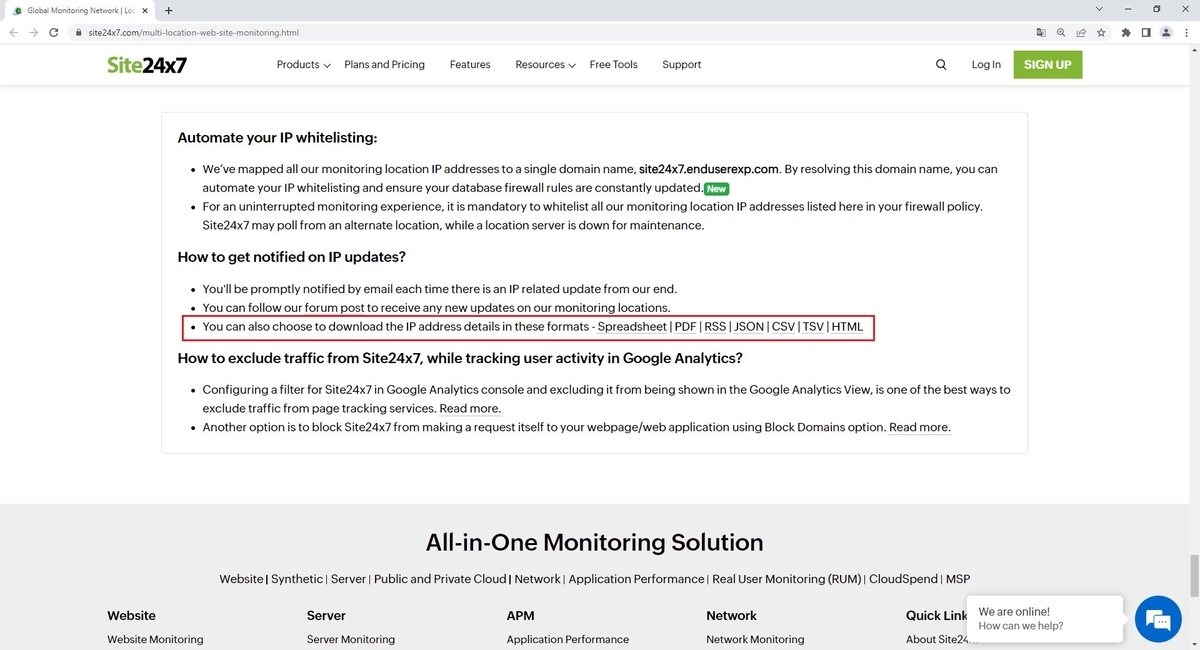Image resolution: width=1200 pixels, height=650 pixels.
Task: Open Server Monitoring footer link
Action: (x=351, y=639)
